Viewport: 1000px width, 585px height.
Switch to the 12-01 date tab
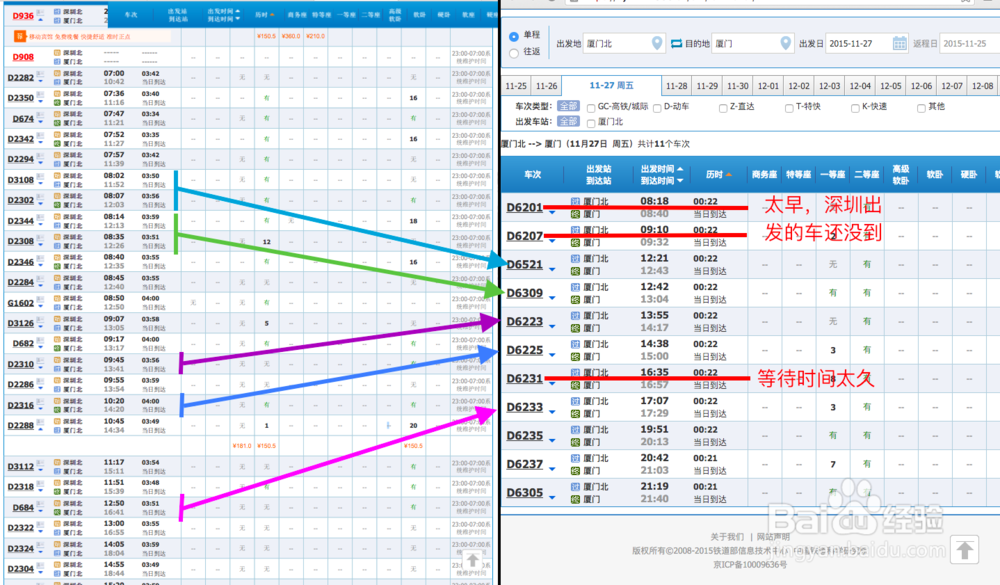coord(768,85)
